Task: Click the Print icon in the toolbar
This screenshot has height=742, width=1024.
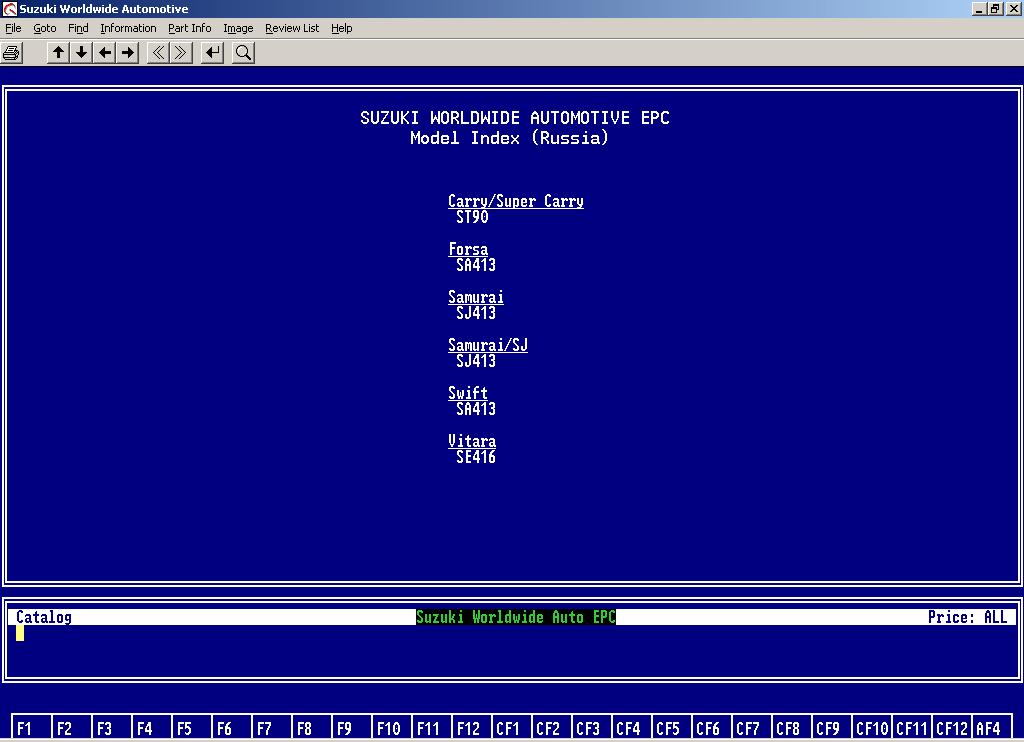Action: coord(12,53)
